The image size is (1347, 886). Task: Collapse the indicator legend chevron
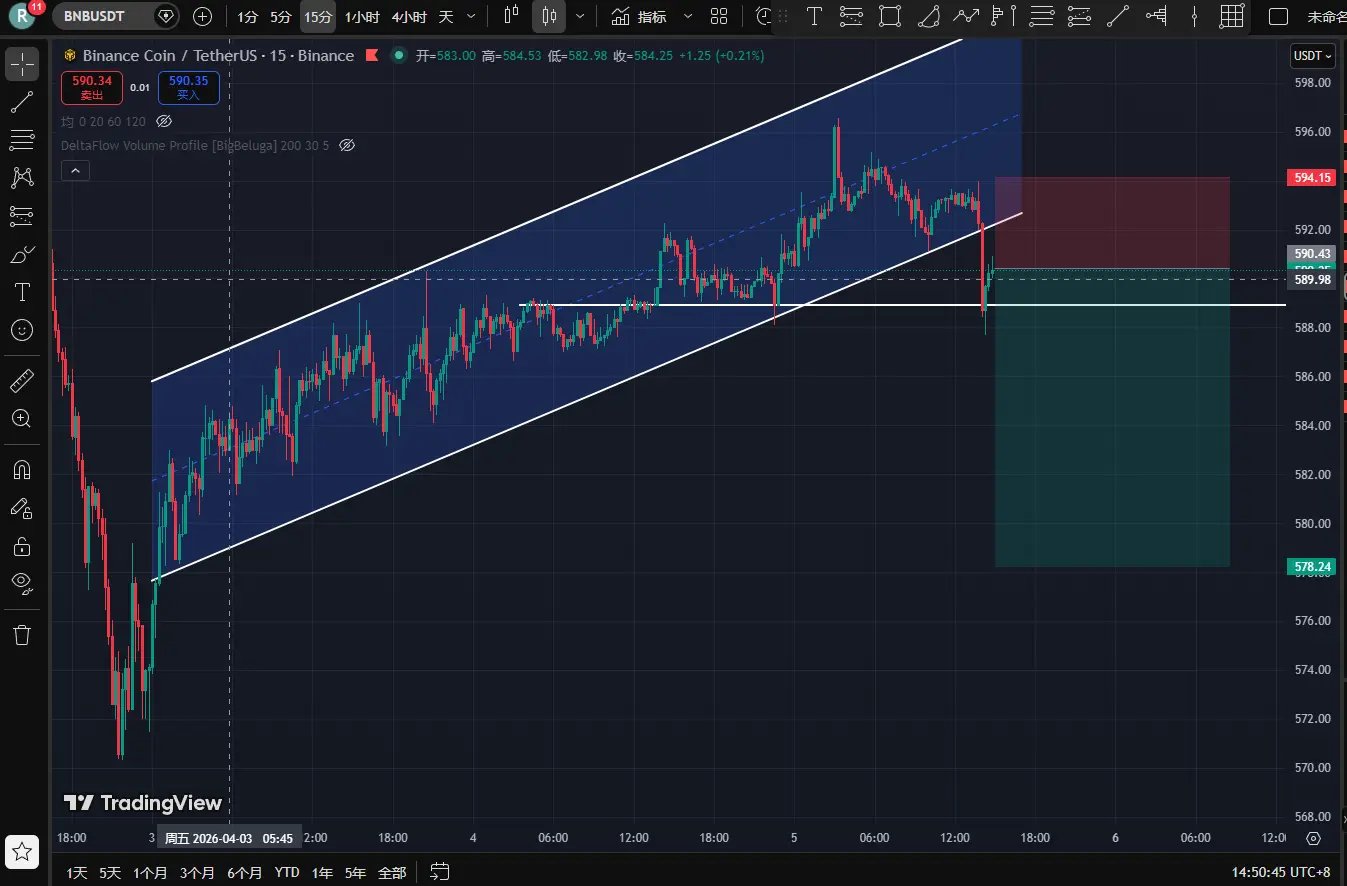75,171
